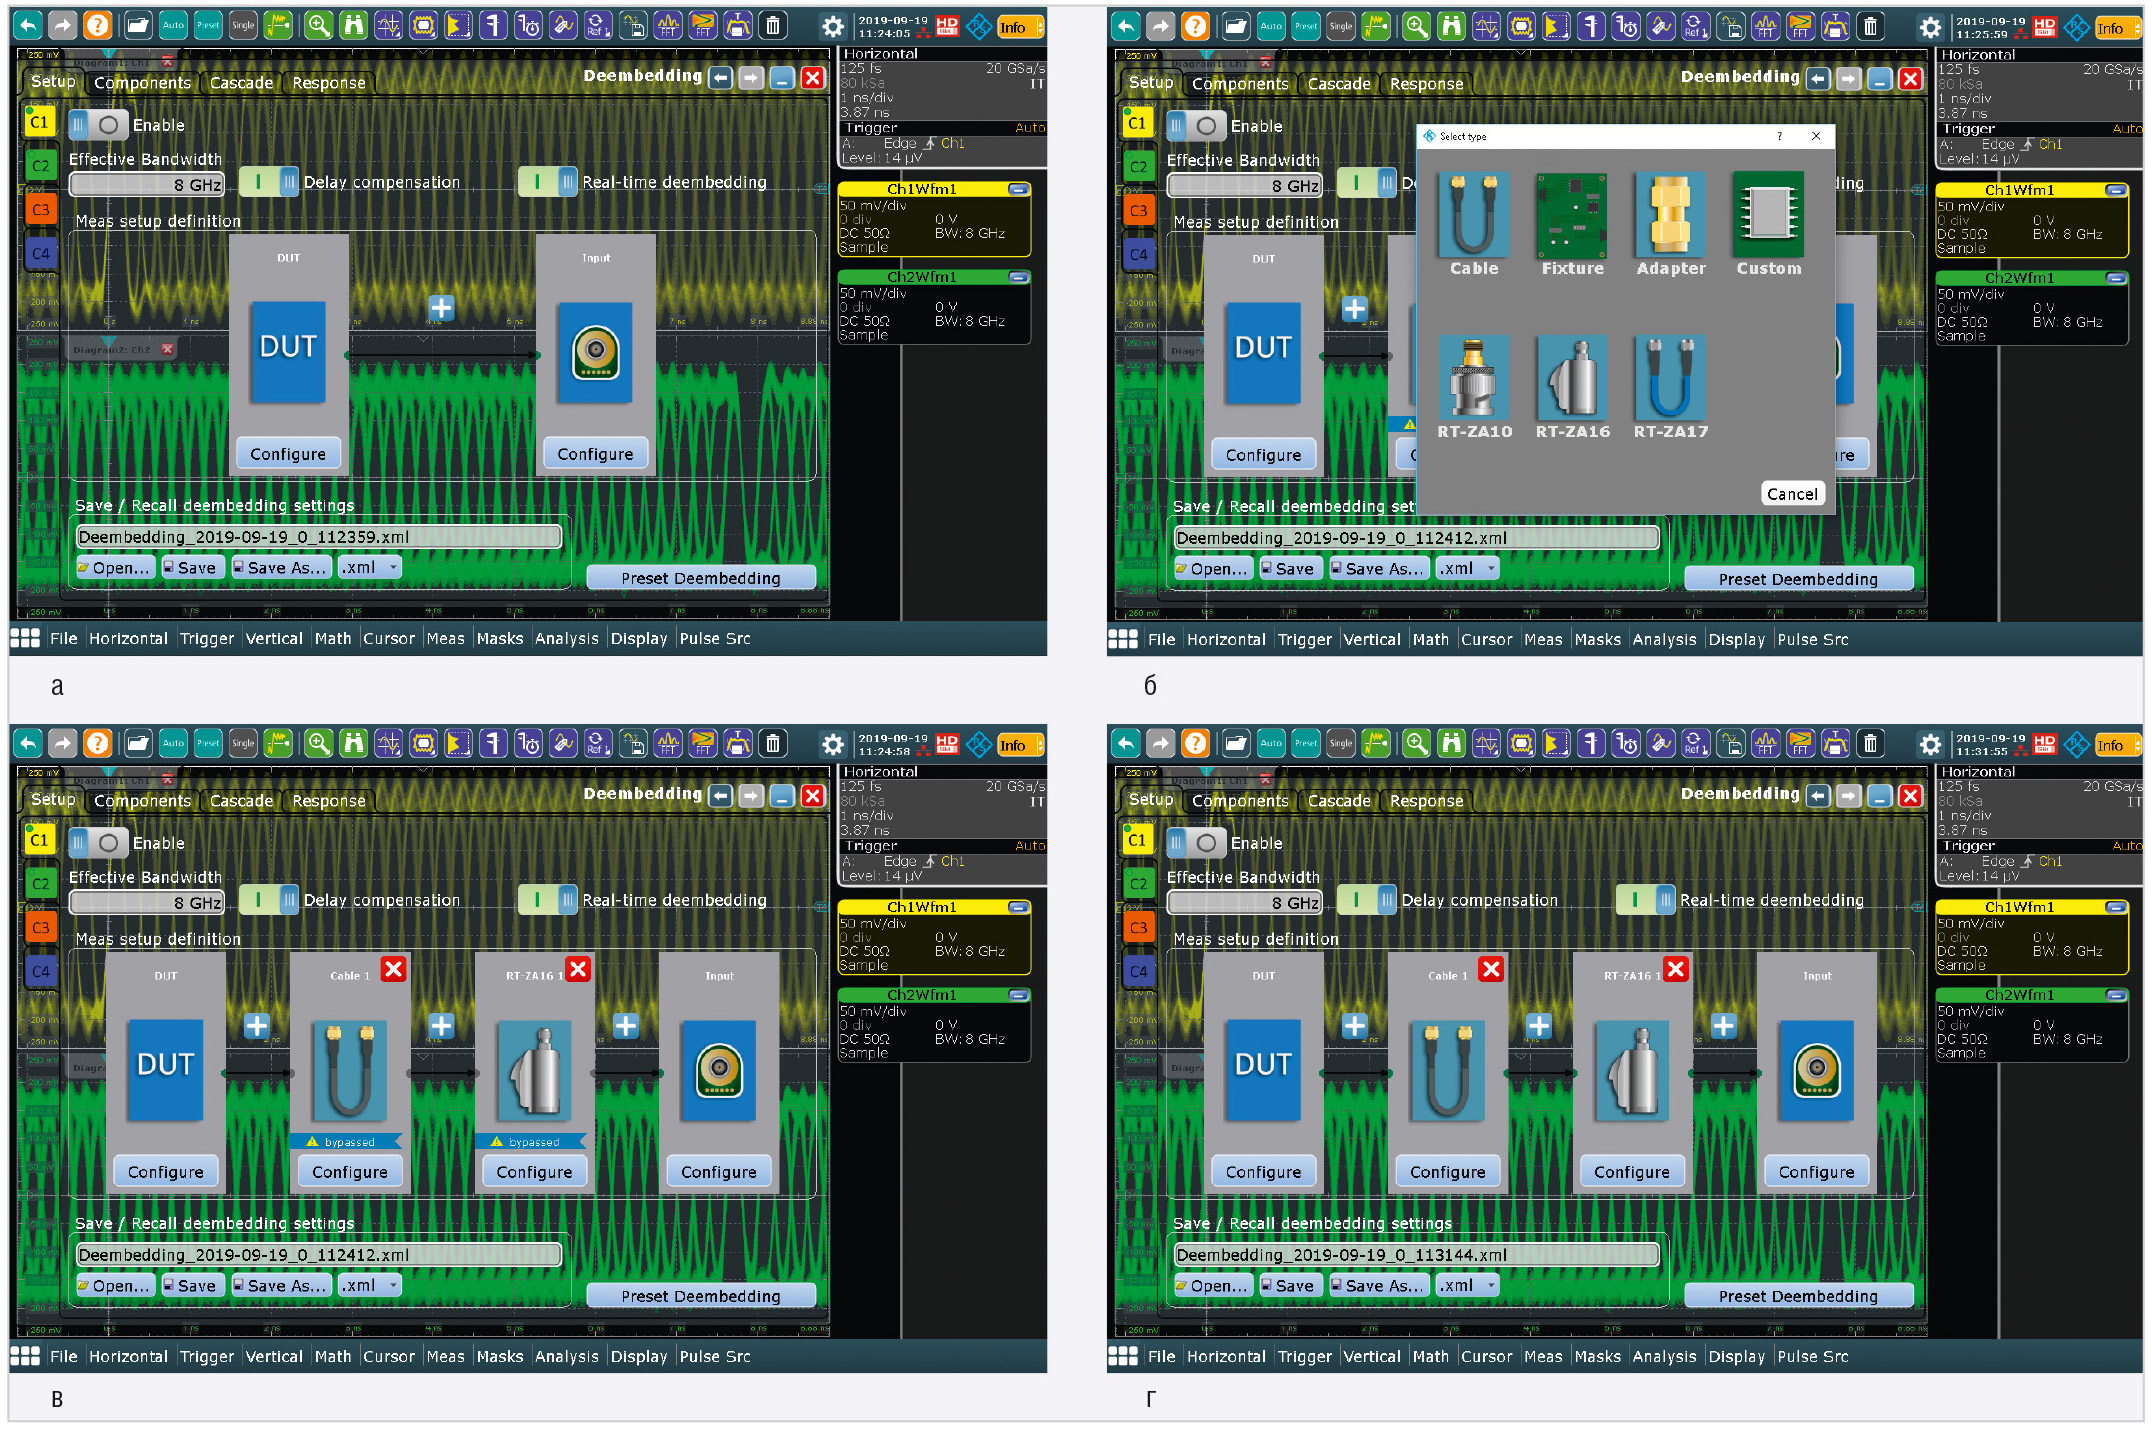Image resolution: width=2152 pixels, height=1429 pixels.
Task: Select the Cable type icon in dialog
Action: coord(1473,215)
